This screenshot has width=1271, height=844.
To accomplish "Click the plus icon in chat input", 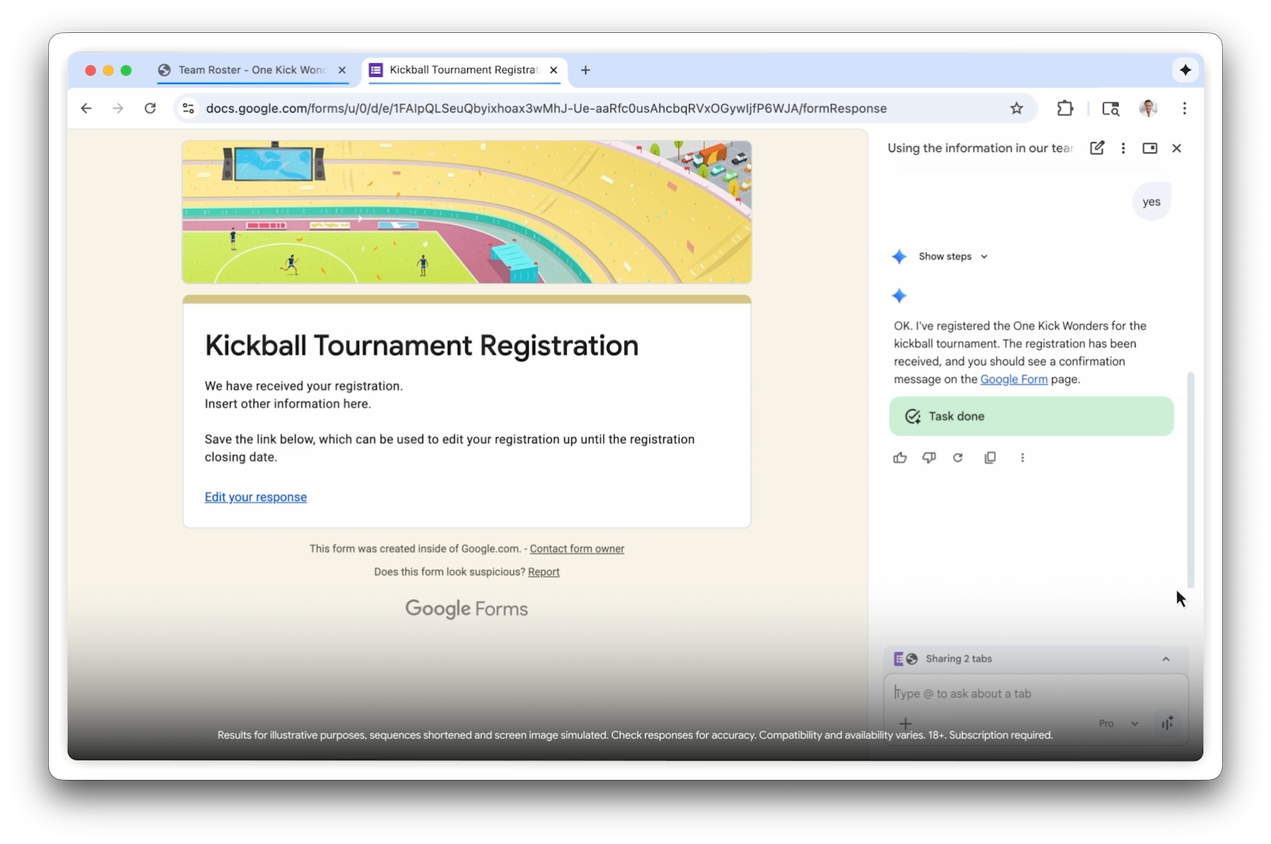I will click(905, 723).
